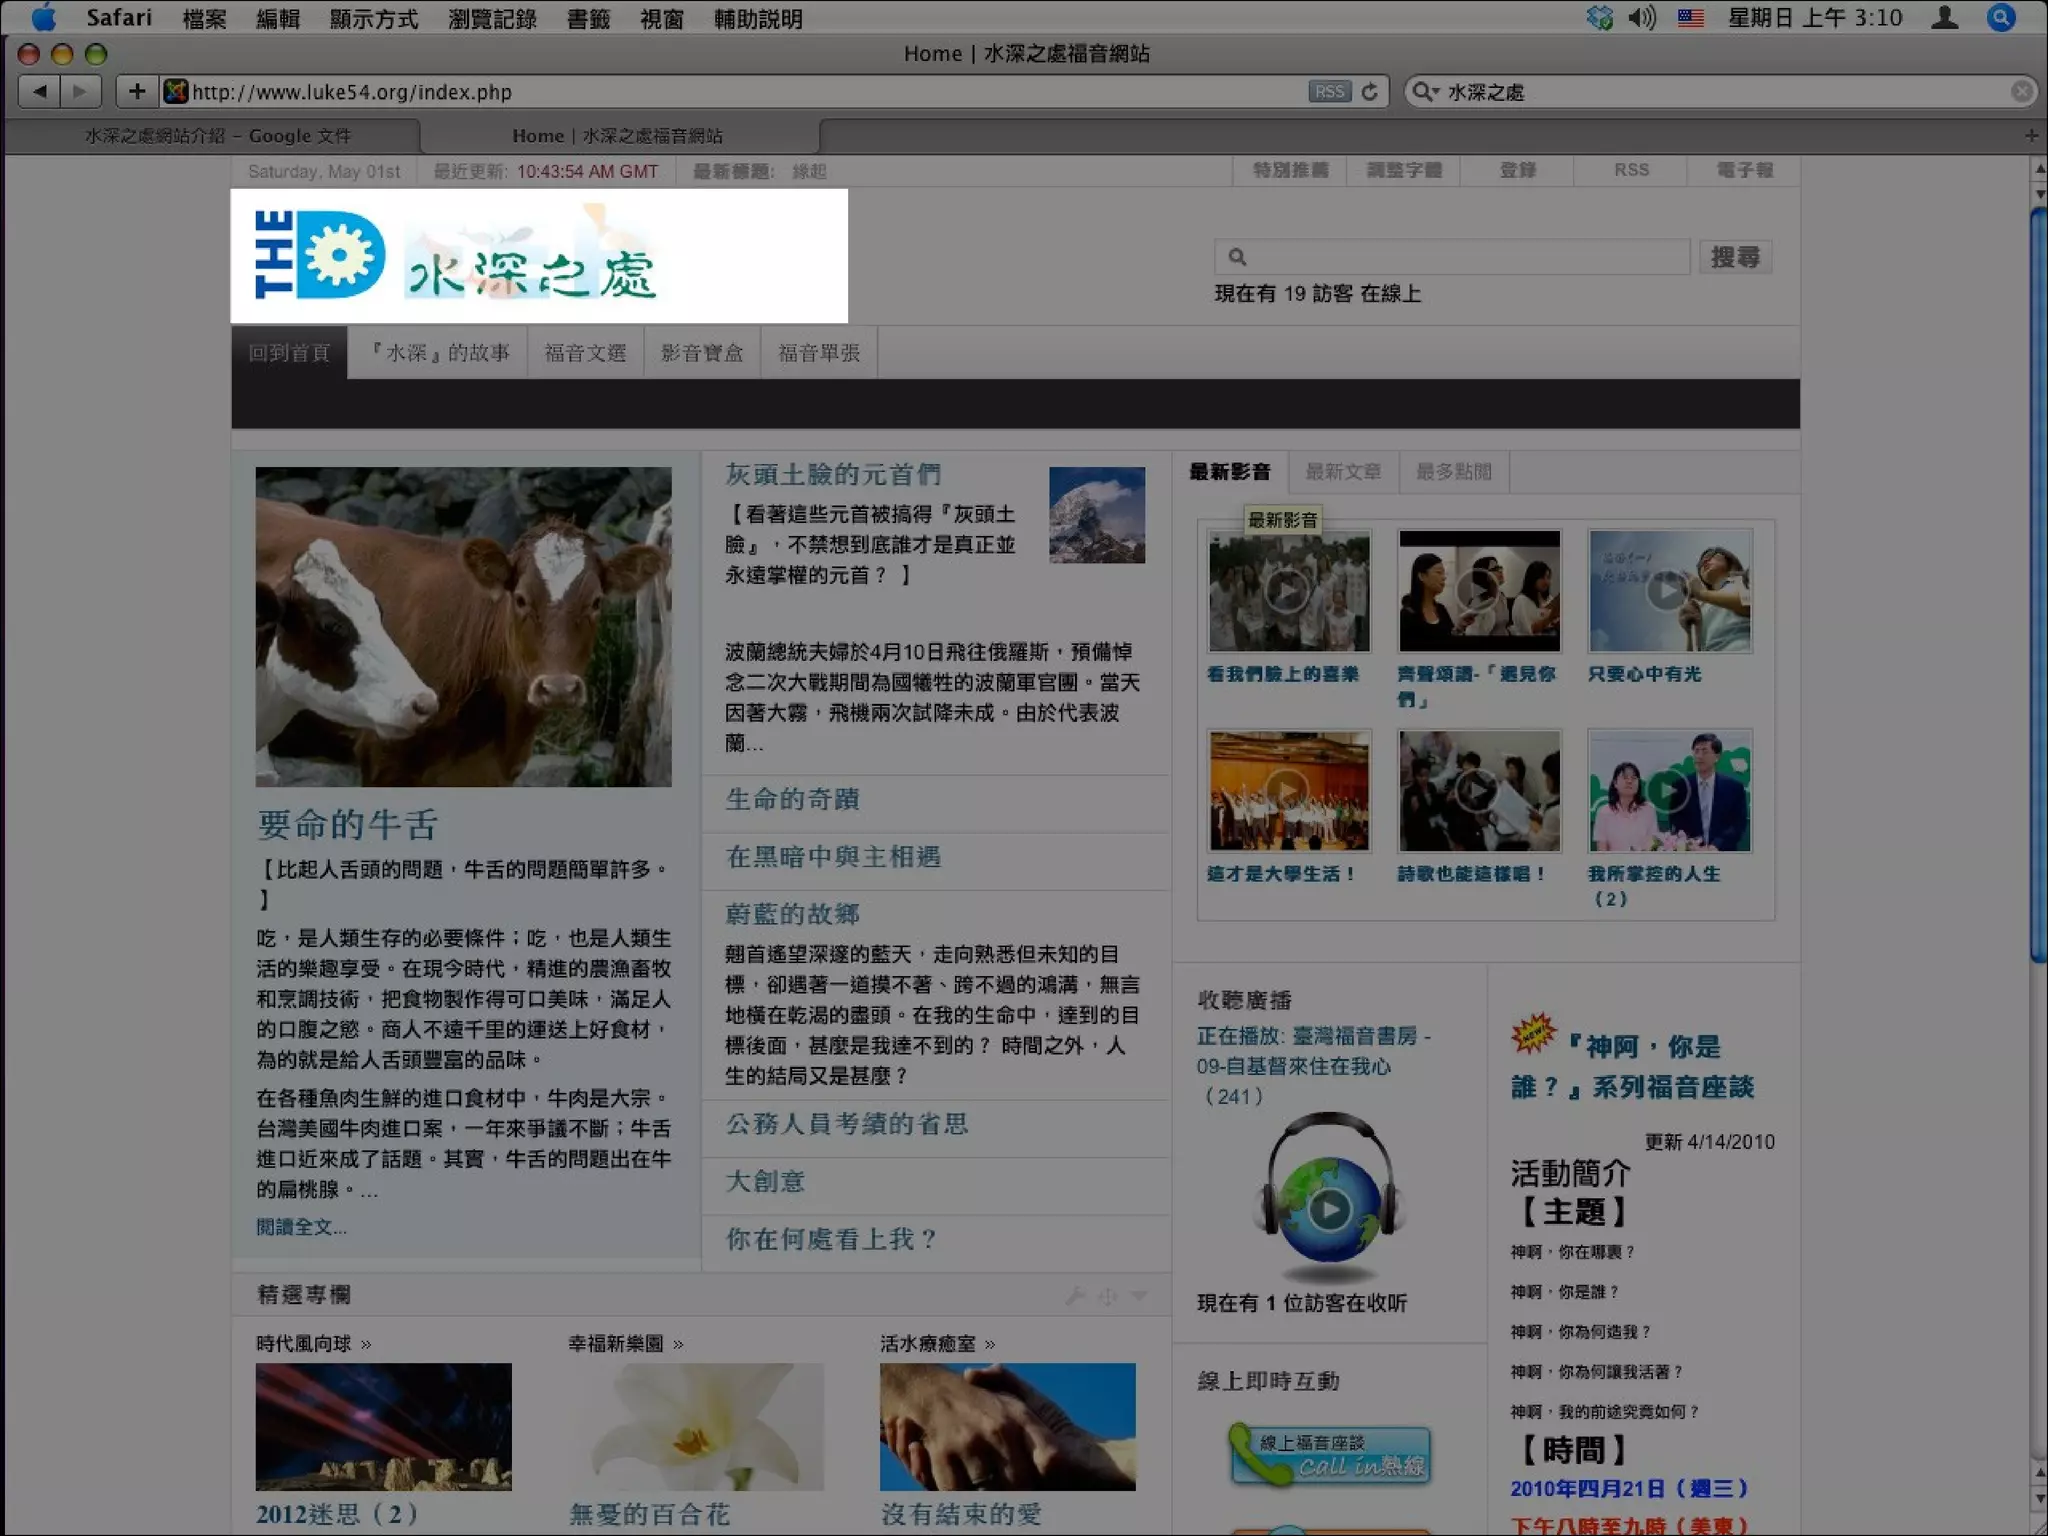Click Safari's back navigation arrow
Screen dimensions: 2048x1536
point(40,92)
